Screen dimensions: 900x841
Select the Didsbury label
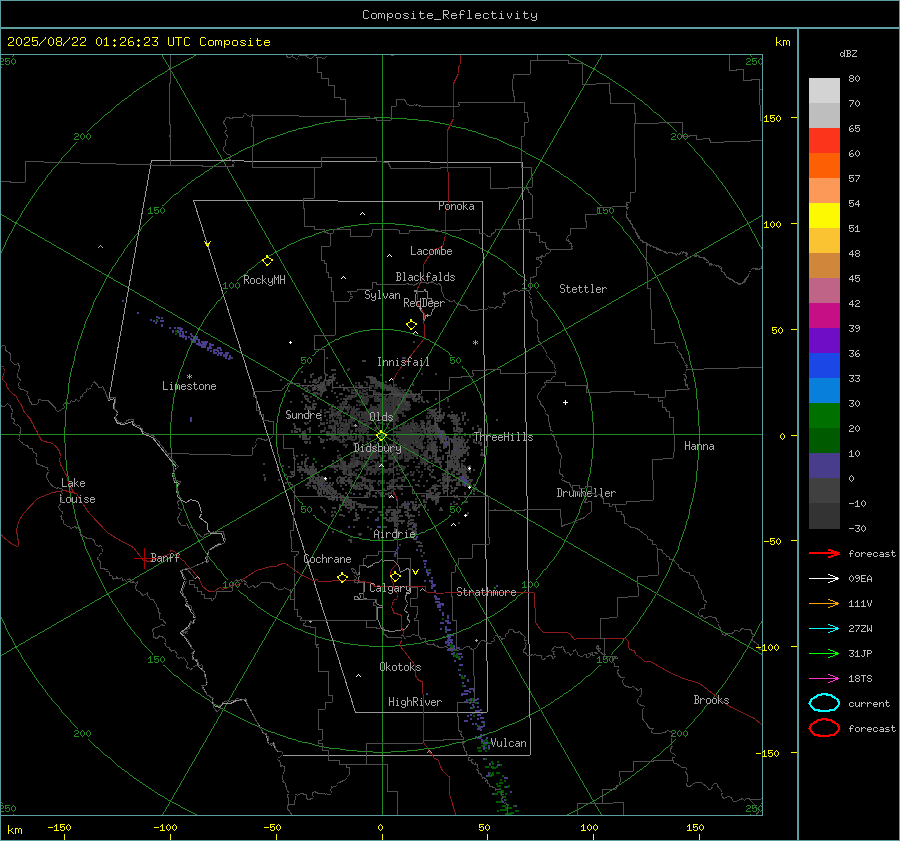pos(377,448)
